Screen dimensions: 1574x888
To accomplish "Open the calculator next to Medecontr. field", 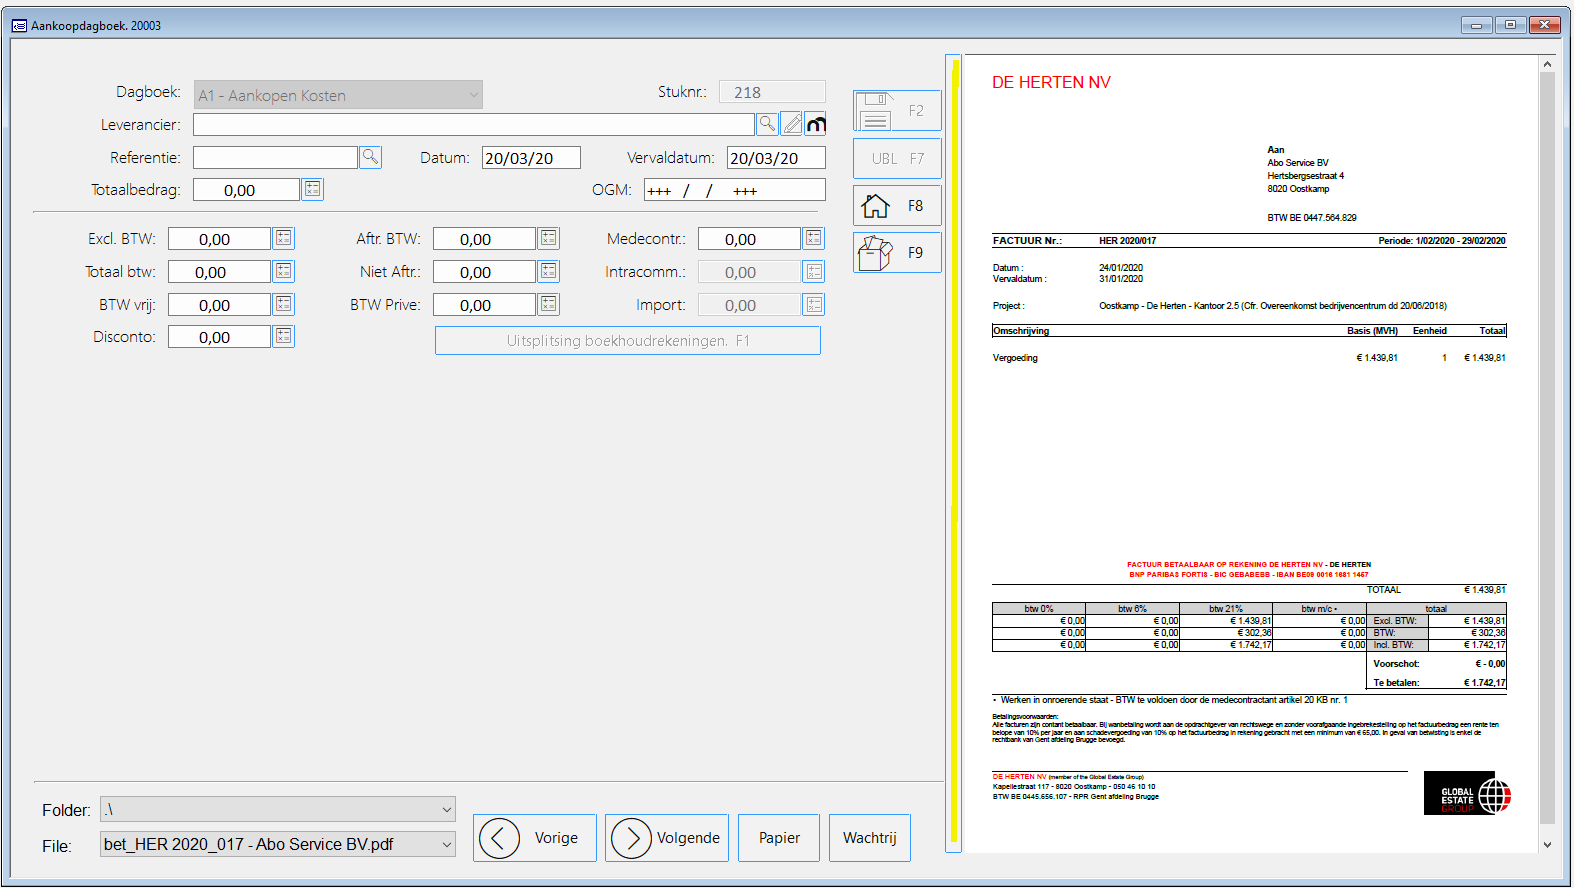I will 814,239.
